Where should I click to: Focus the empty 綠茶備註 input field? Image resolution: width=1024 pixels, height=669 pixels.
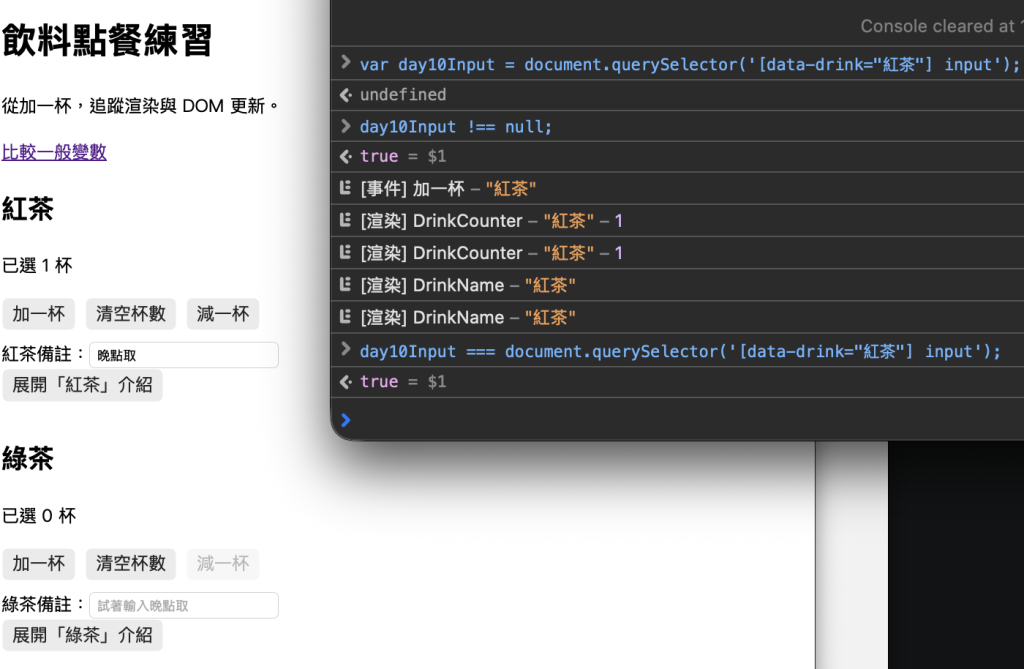[x=184, y=605]
